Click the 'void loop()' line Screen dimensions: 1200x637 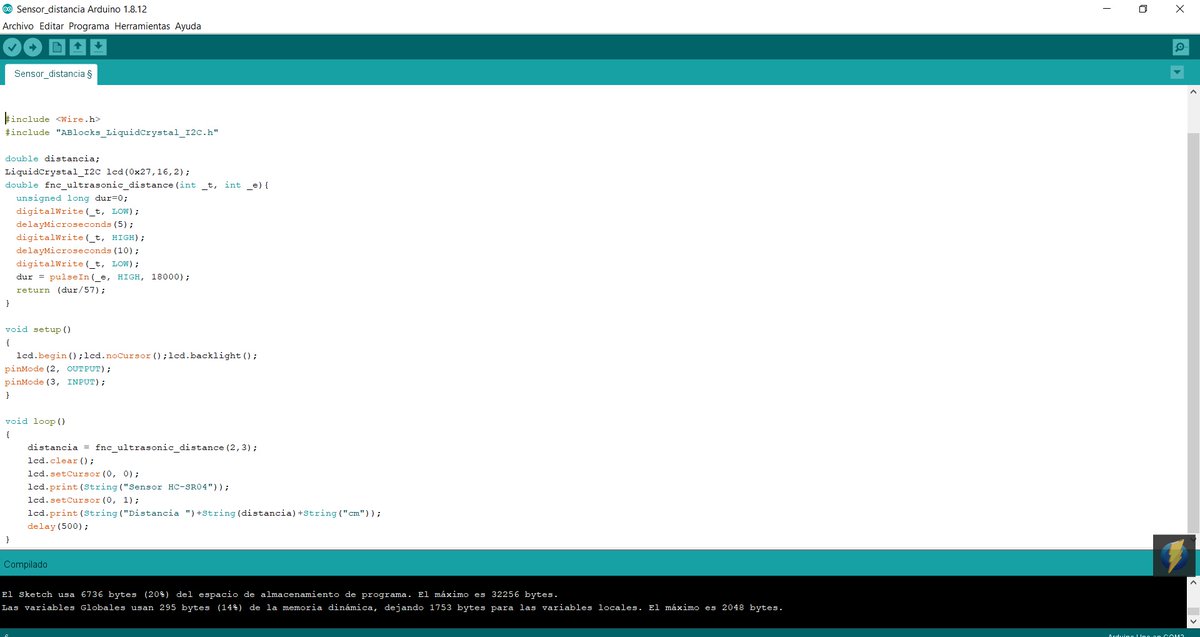tap(35, 421)
